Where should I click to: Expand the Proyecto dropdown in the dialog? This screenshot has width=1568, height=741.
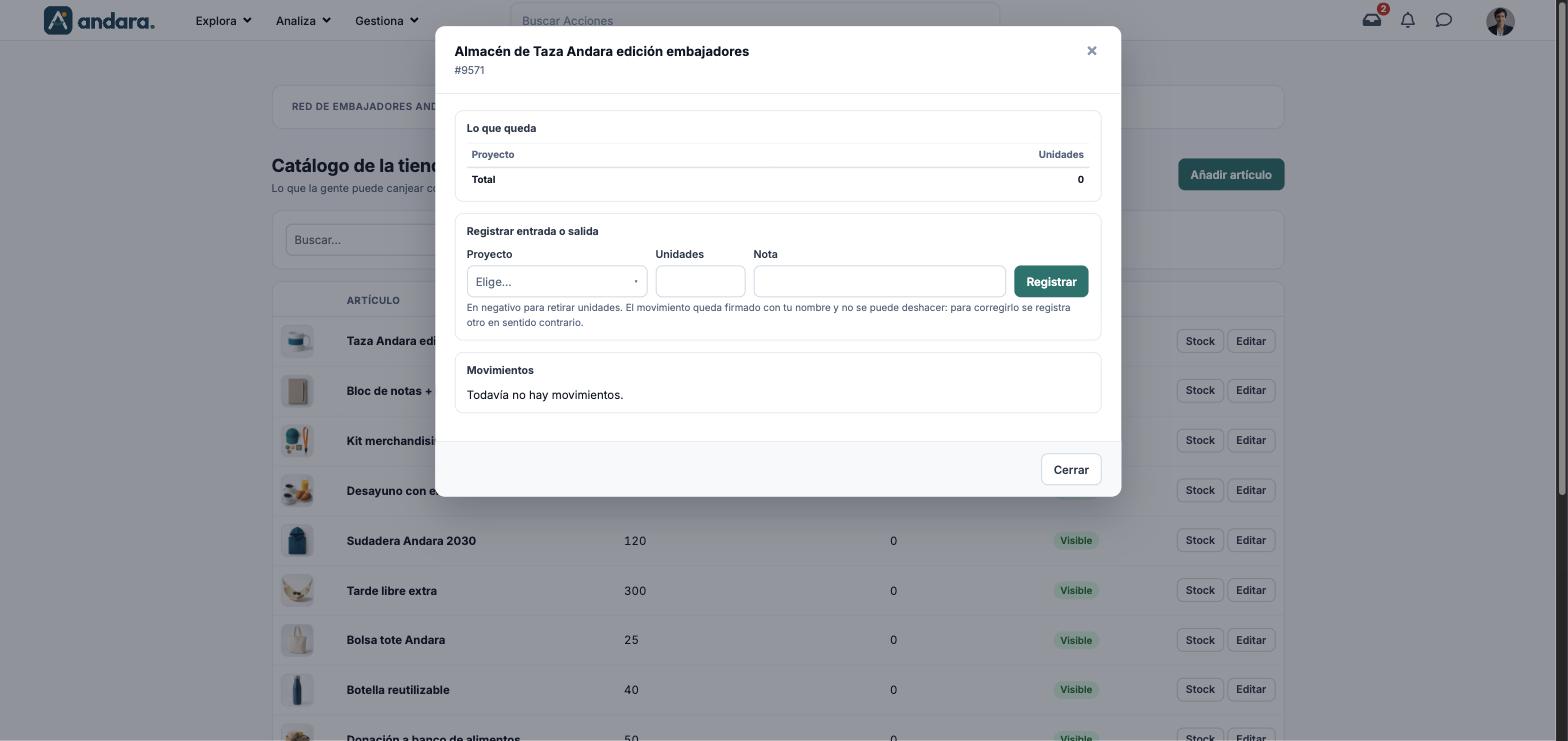click(557, 282)
